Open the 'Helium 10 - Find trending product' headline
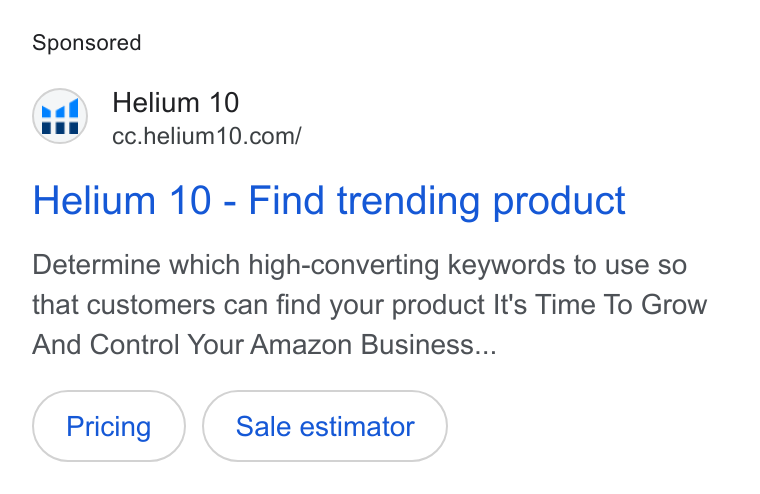This screenshot has width=760, height=494. (x=329, y=200)
